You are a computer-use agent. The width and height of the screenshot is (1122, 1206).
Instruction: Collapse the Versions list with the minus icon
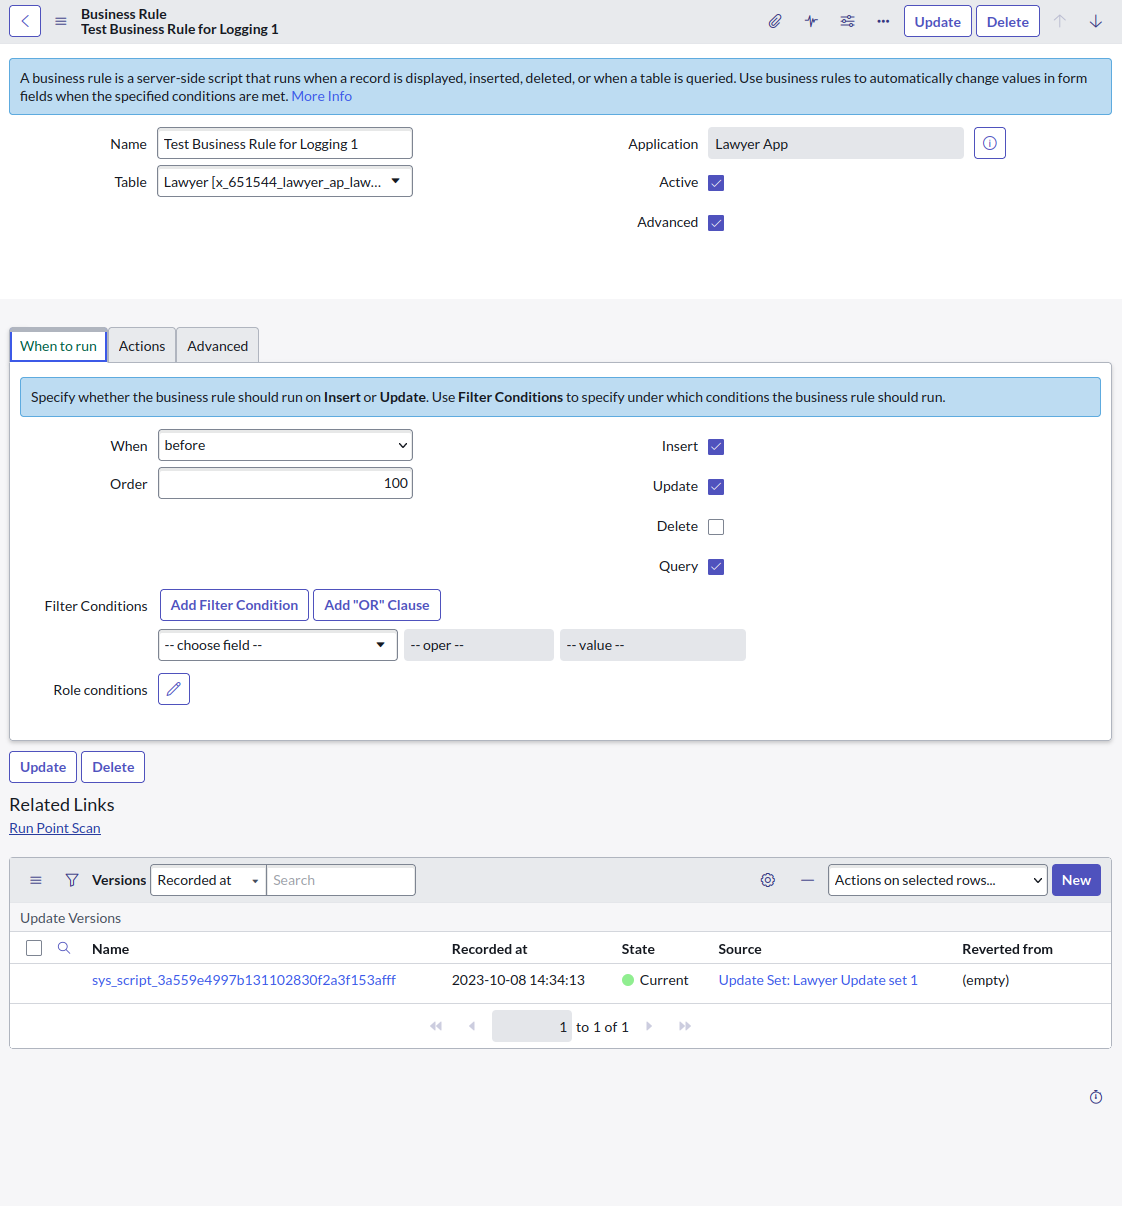click(807, 880)
